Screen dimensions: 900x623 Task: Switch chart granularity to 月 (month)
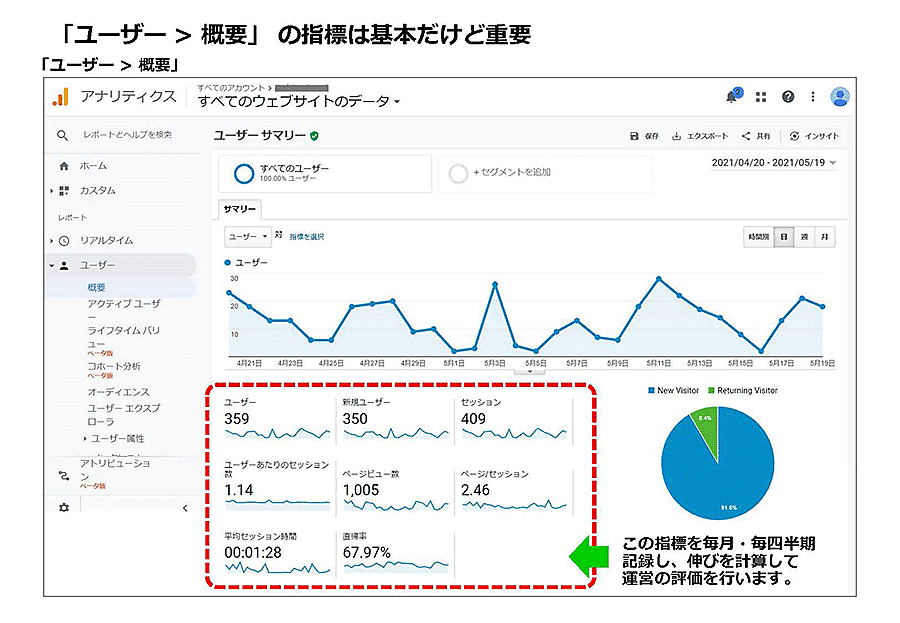point(824,237)
